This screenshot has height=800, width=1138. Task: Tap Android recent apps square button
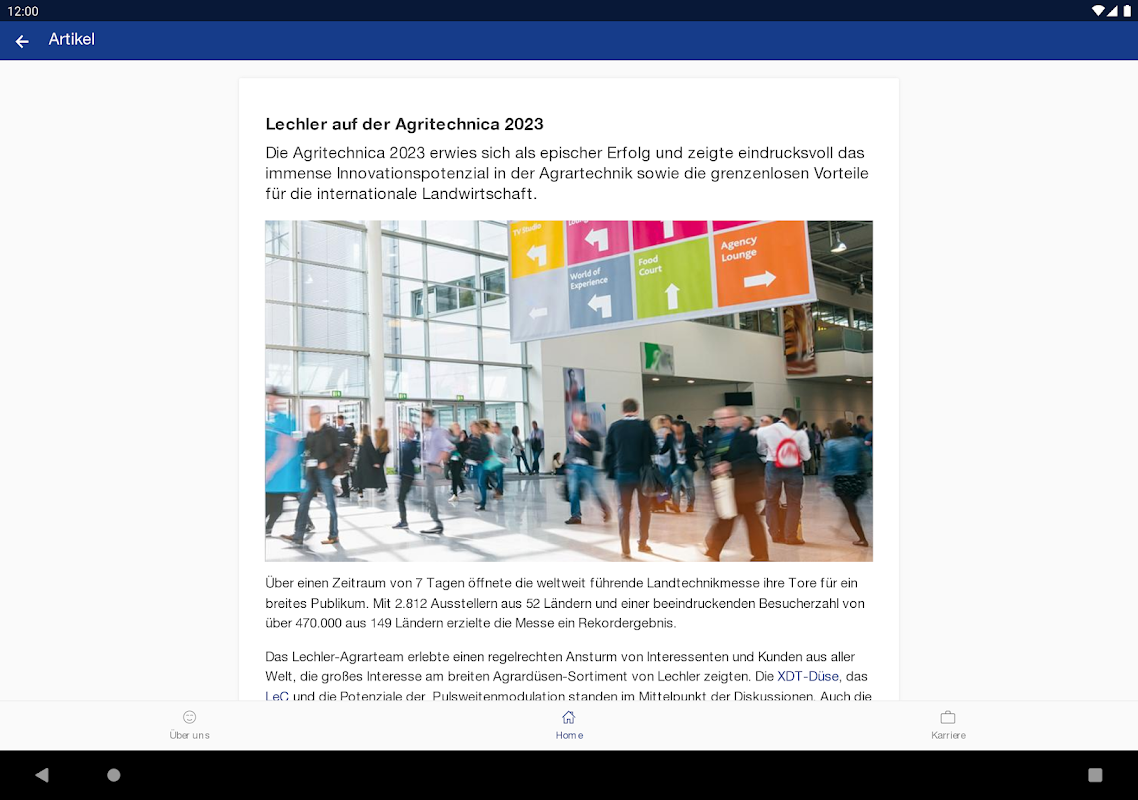(1095, 775)
